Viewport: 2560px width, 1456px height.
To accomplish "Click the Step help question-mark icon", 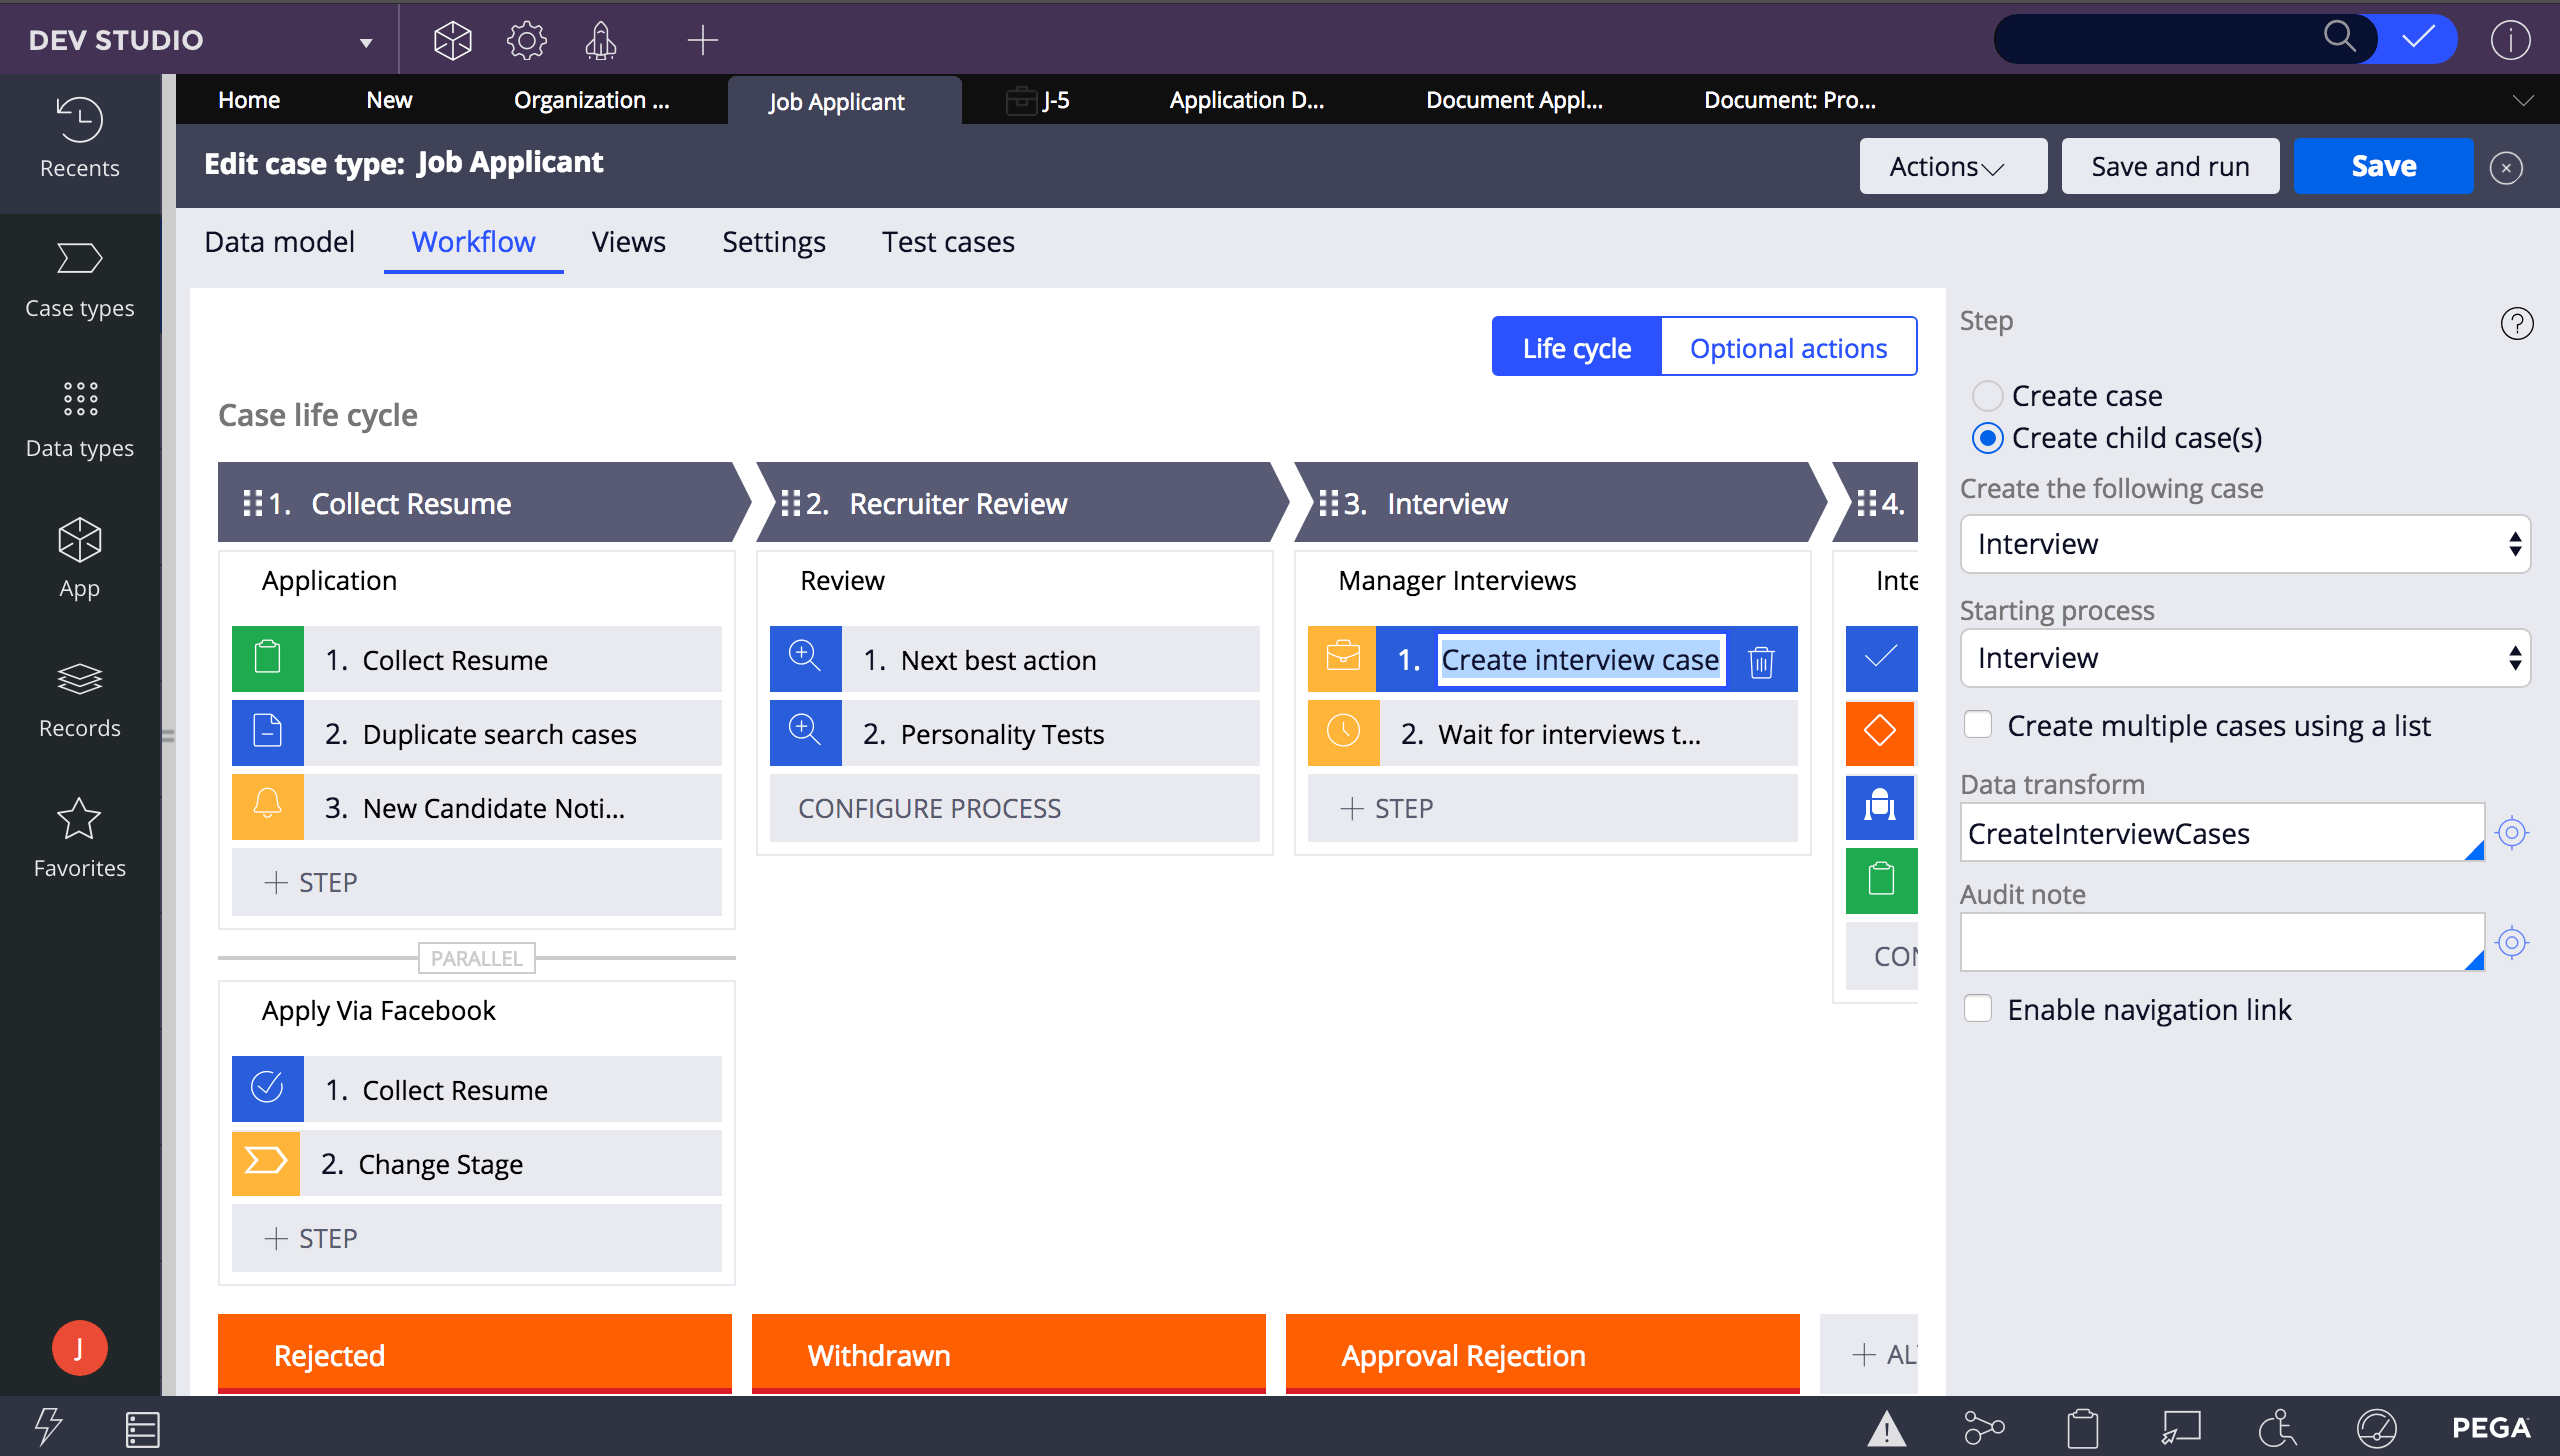I will click(x=2516, y=323).
